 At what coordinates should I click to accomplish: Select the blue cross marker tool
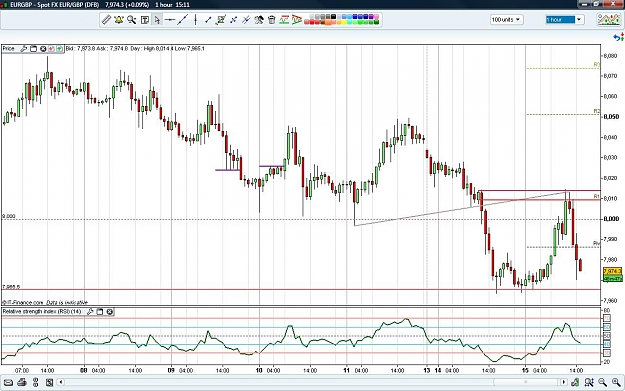[x=234, y=20]
